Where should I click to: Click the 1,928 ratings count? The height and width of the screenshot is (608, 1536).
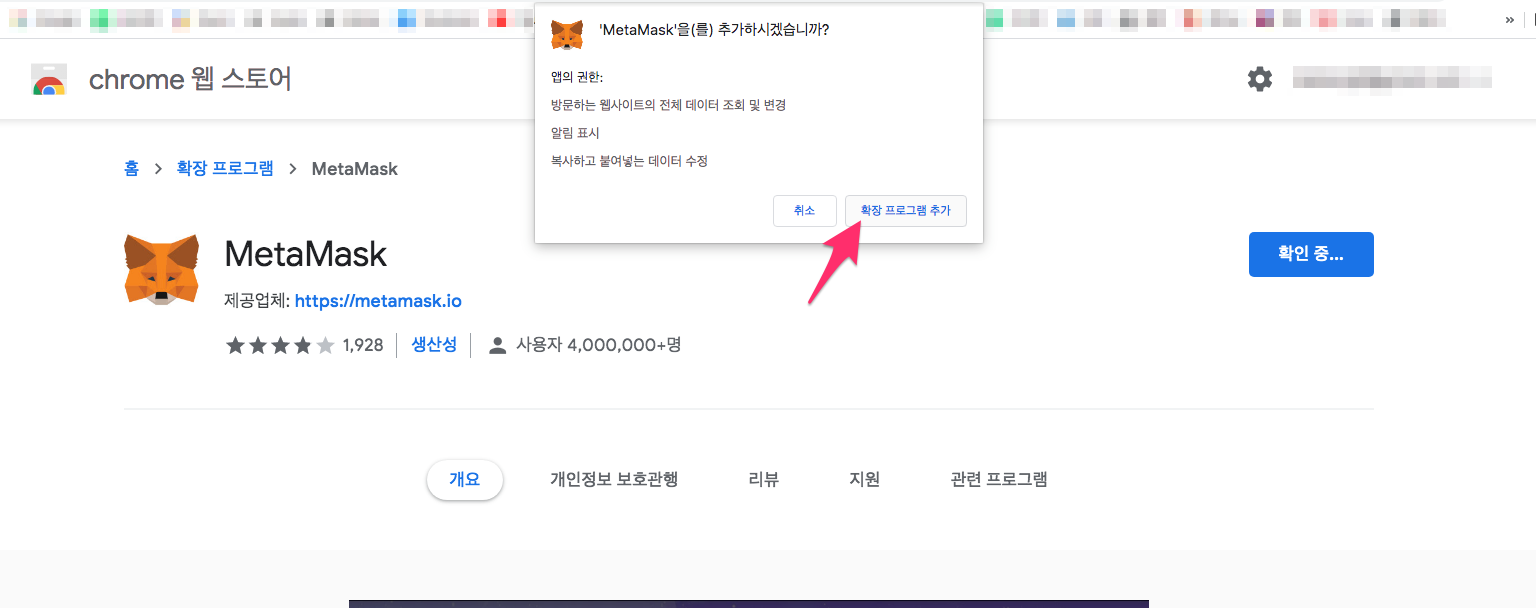click(x=363, y=345)
